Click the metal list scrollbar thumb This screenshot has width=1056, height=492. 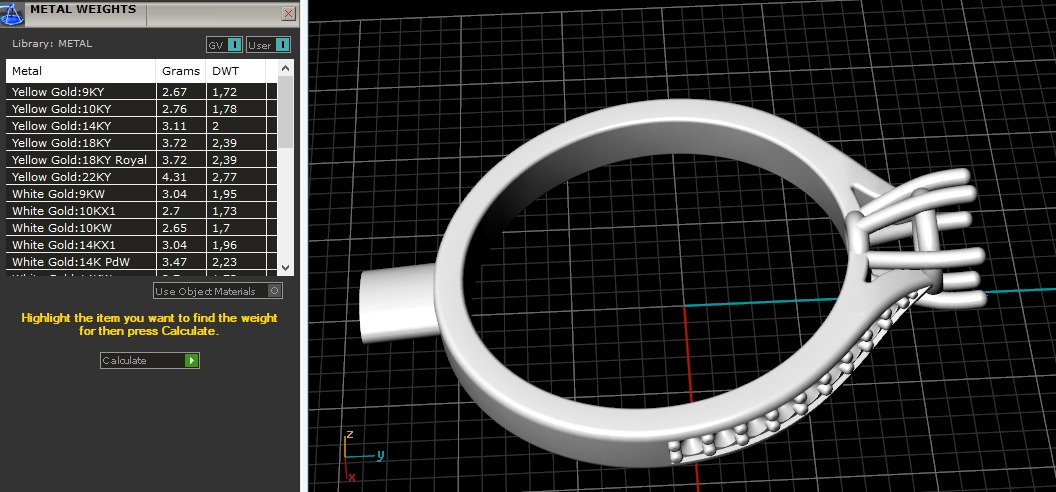point(286,112)
